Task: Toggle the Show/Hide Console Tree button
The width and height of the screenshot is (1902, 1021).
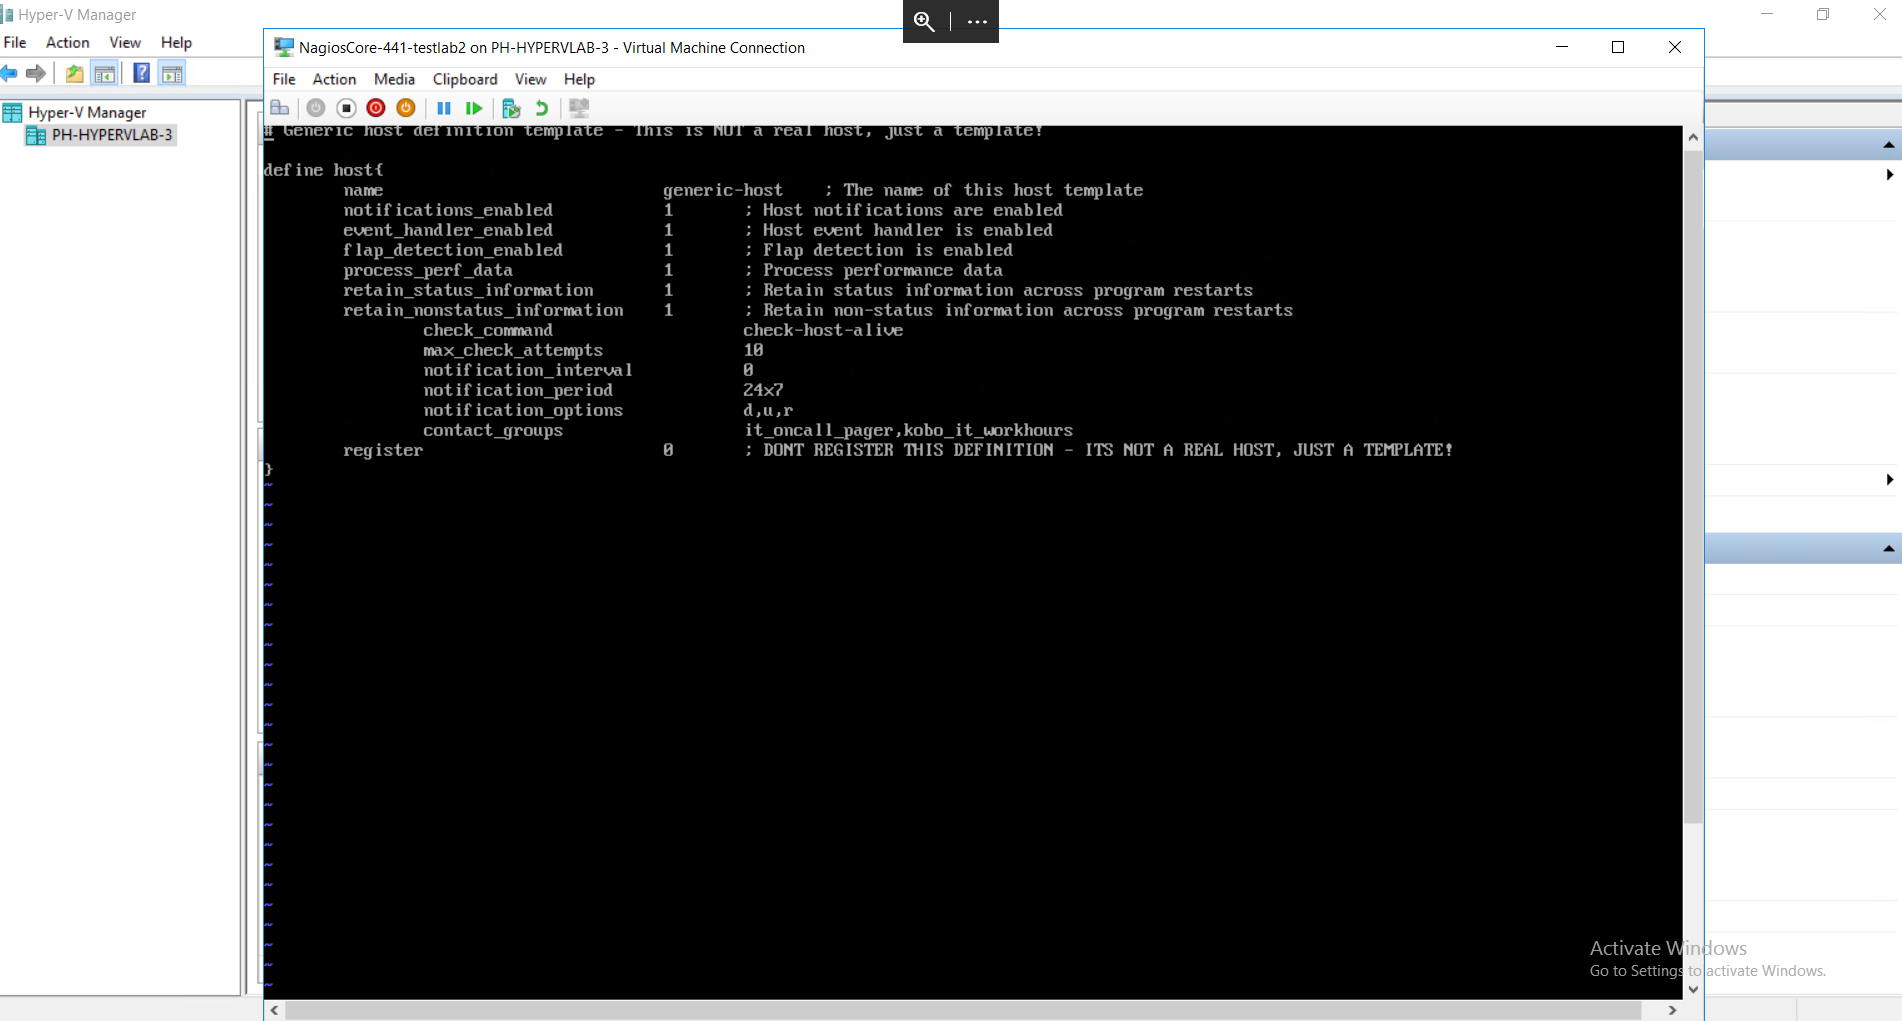Action: point(104,73)
